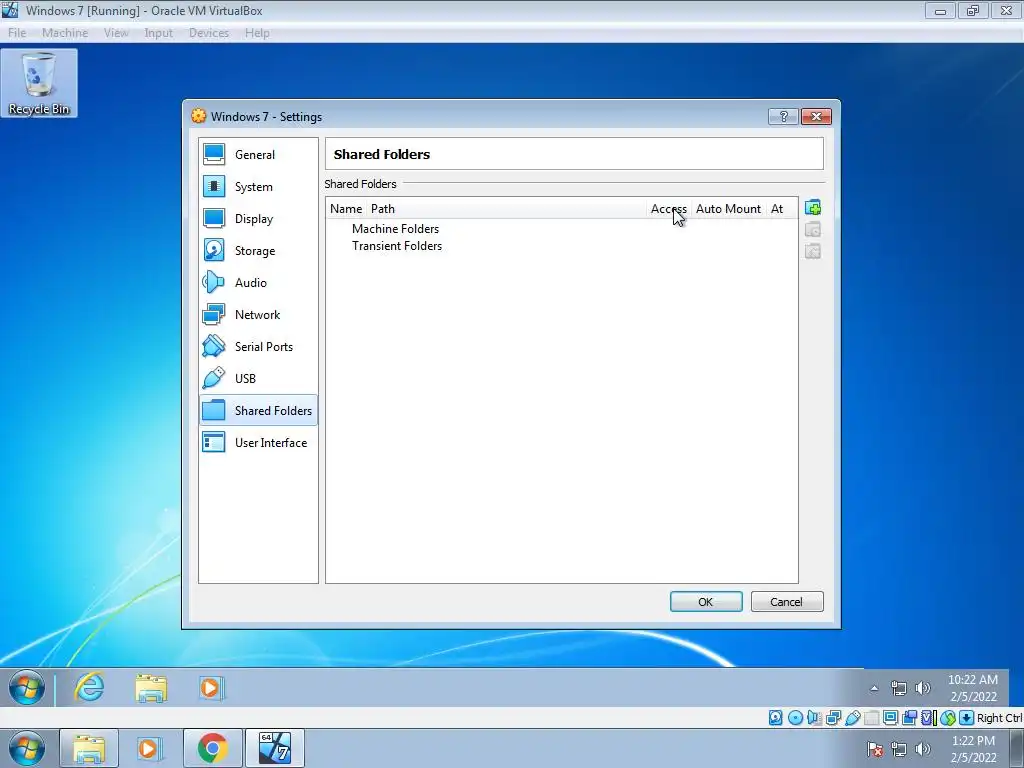Click the settings dialog help button
The image size is (1024, 768).
click(x=784, y=116)
